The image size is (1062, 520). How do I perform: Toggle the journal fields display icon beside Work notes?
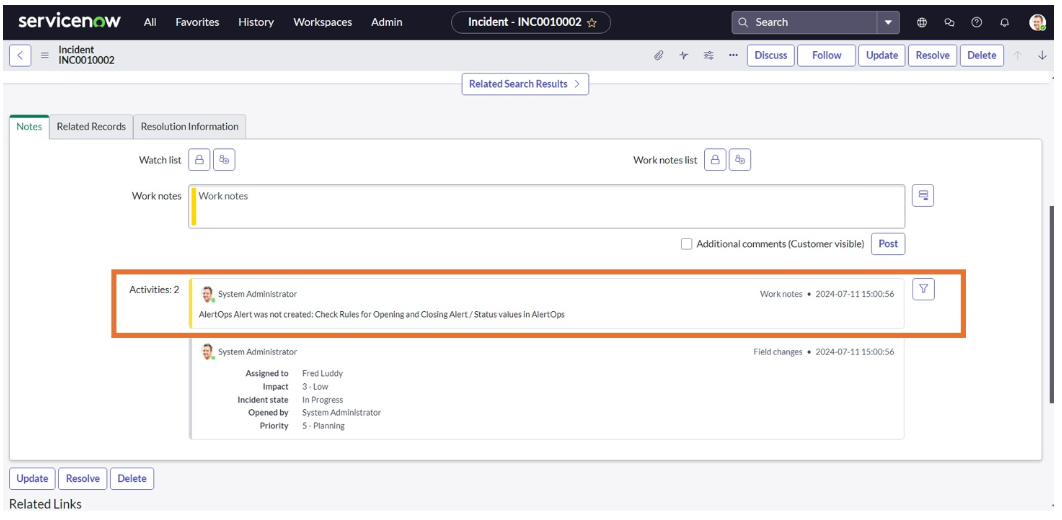click(922, 196)
